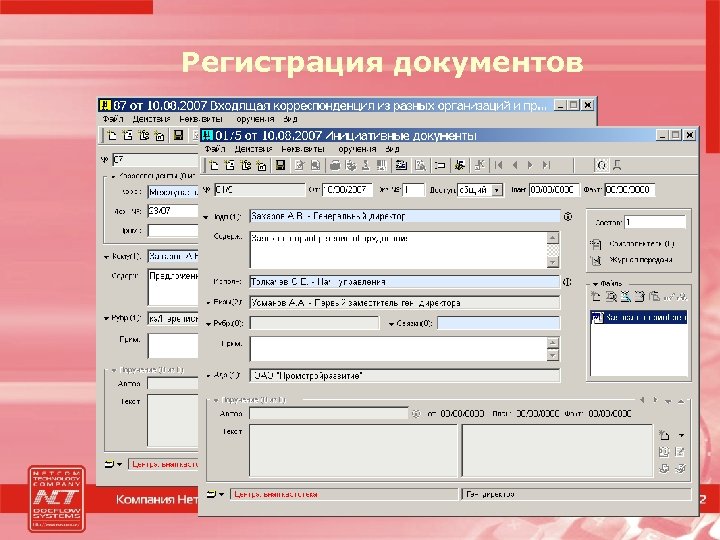The width and height of the screenshot is (720, 540).
Task: Open Журнал передачи link in right panel
Action: click(x=641, y=260)
